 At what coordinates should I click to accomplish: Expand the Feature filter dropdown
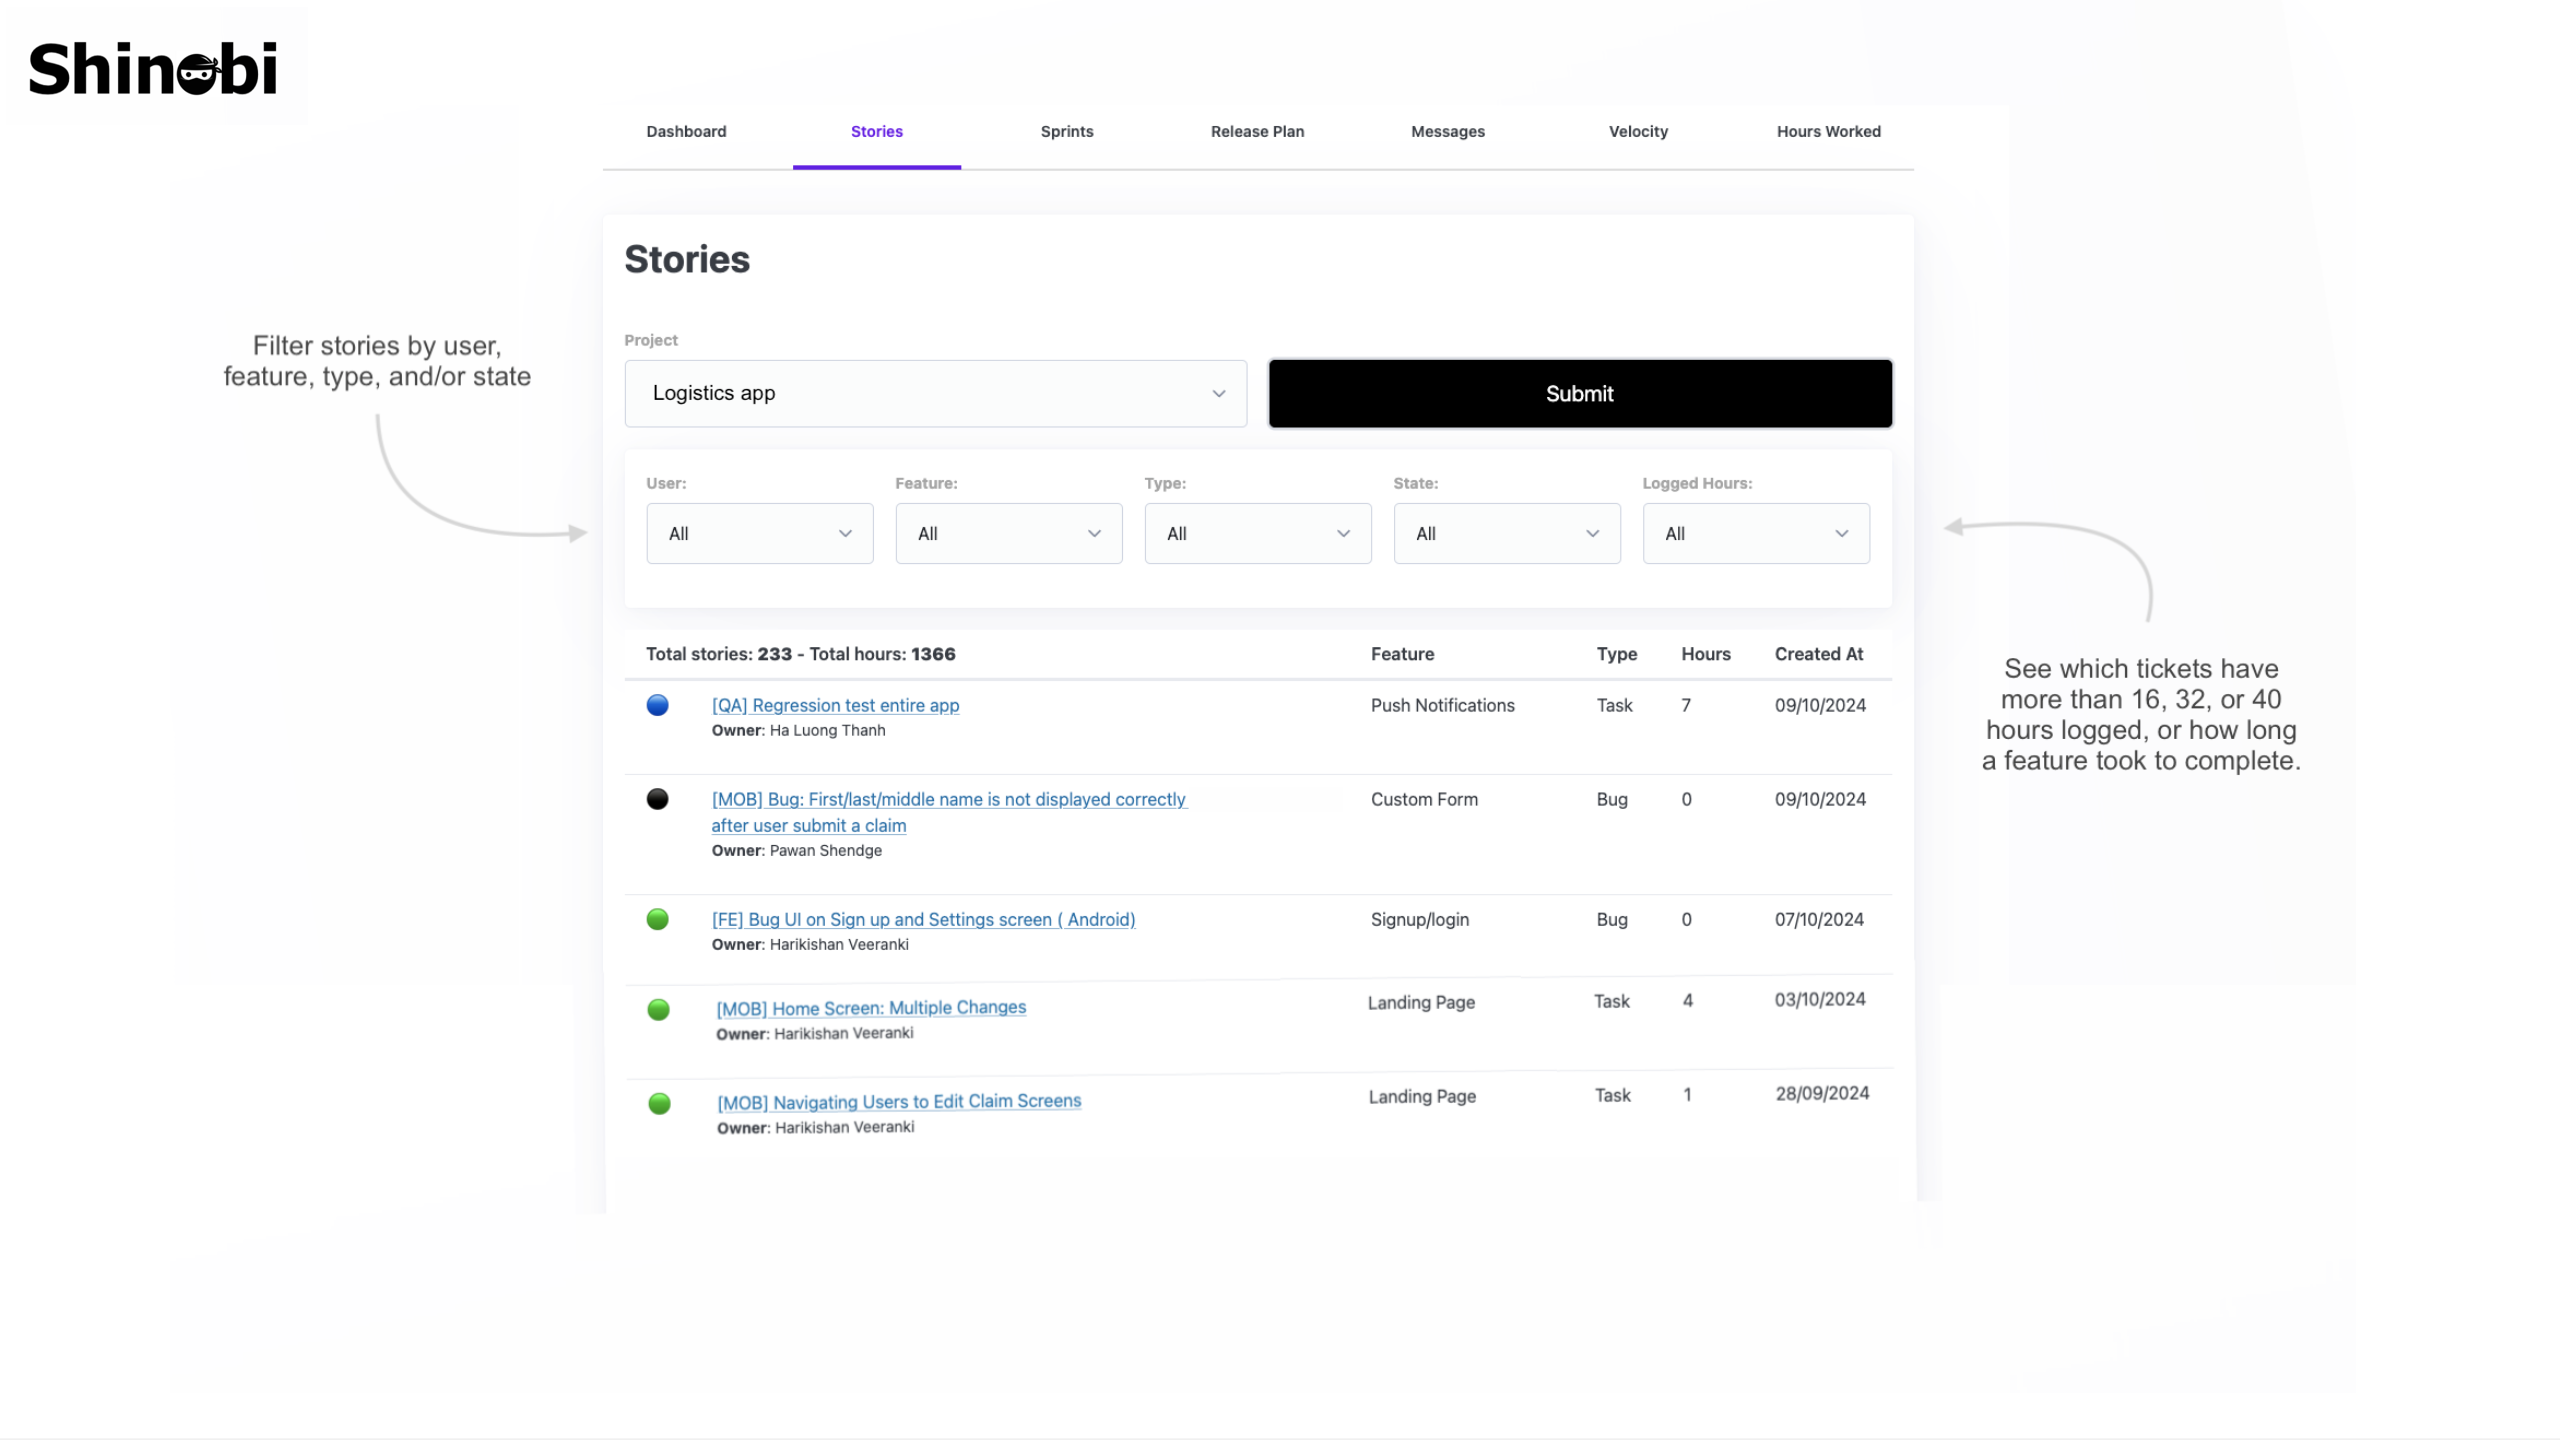1008,533
